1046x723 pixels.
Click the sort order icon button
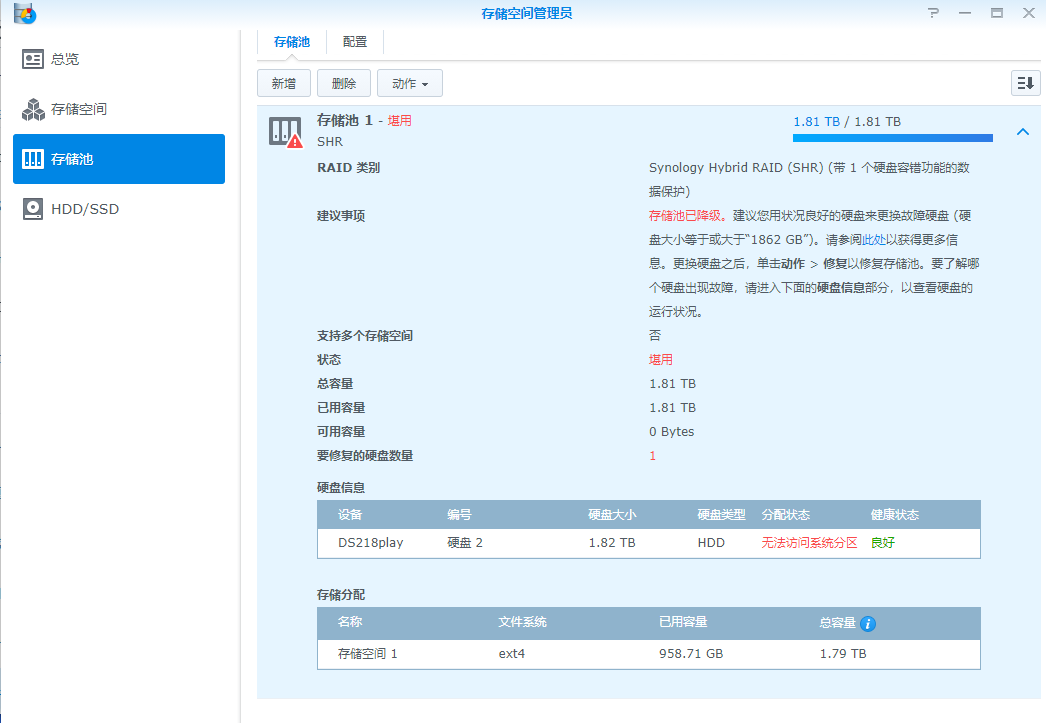(1025, 83)
